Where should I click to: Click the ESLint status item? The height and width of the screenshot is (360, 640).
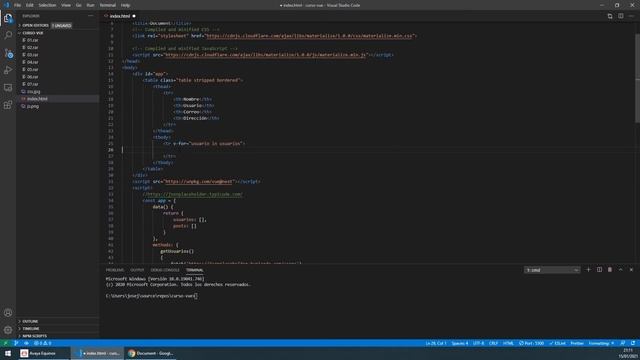pos(557,343)
